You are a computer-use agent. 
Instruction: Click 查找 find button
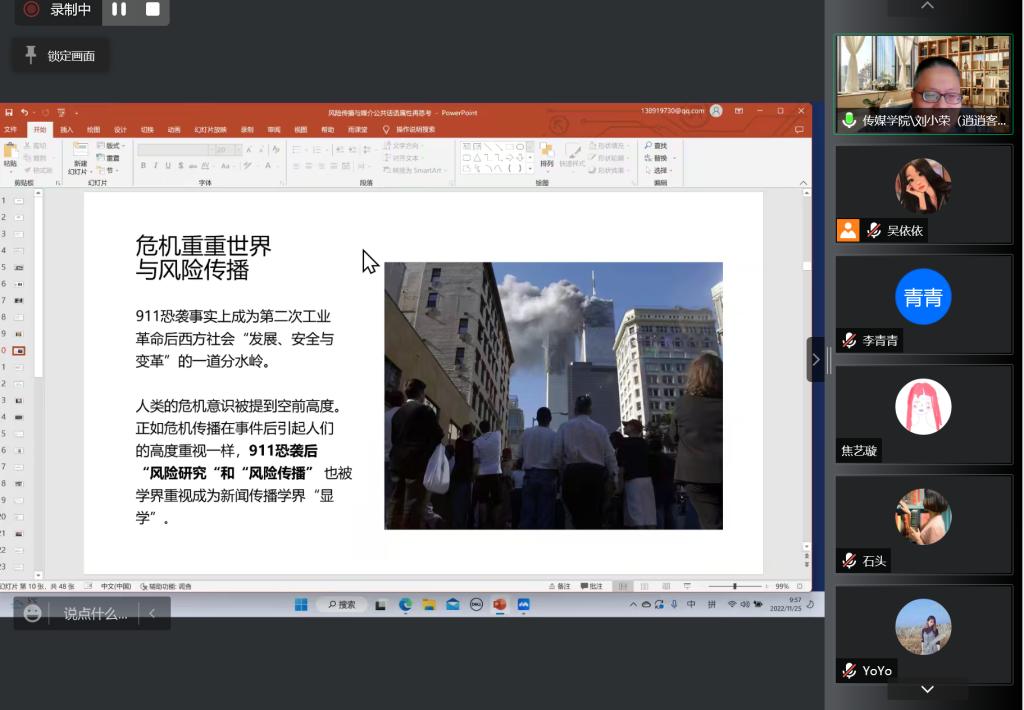[x=656, y=146]
